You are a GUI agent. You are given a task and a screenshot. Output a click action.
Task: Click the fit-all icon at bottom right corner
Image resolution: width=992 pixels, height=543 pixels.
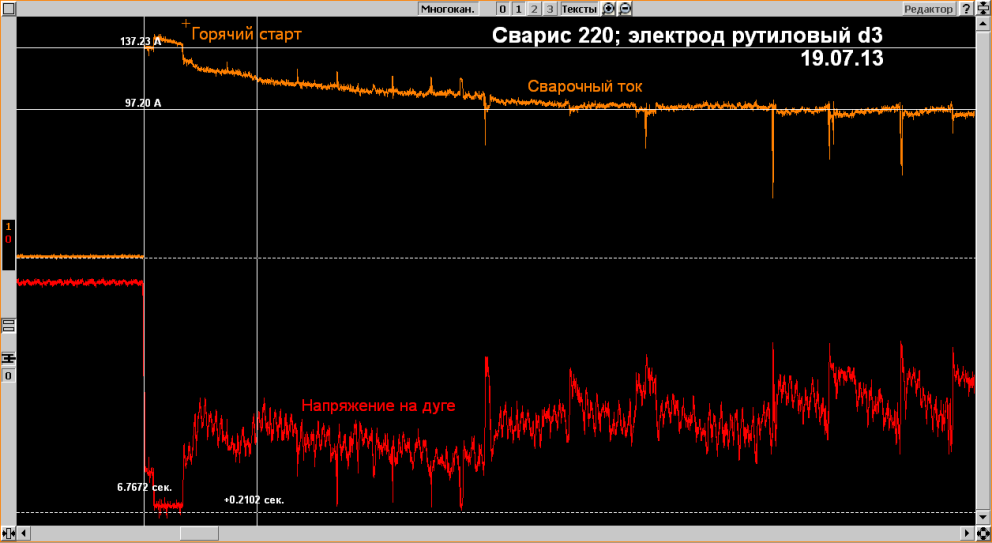tap(983, 534)
